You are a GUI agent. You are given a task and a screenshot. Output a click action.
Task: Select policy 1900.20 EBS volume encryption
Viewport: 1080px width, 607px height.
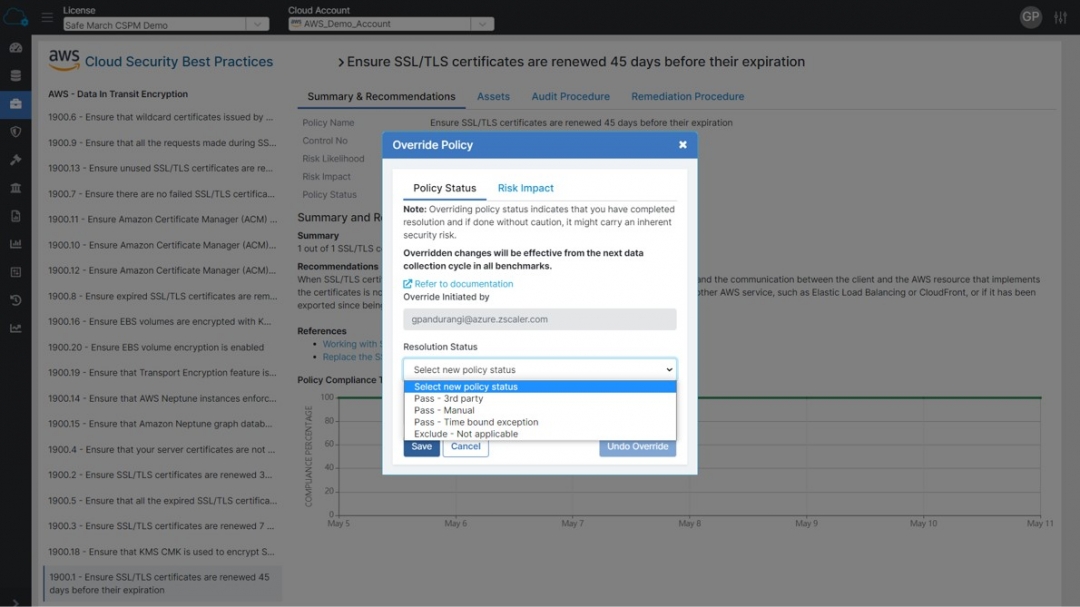click(156, 347)
